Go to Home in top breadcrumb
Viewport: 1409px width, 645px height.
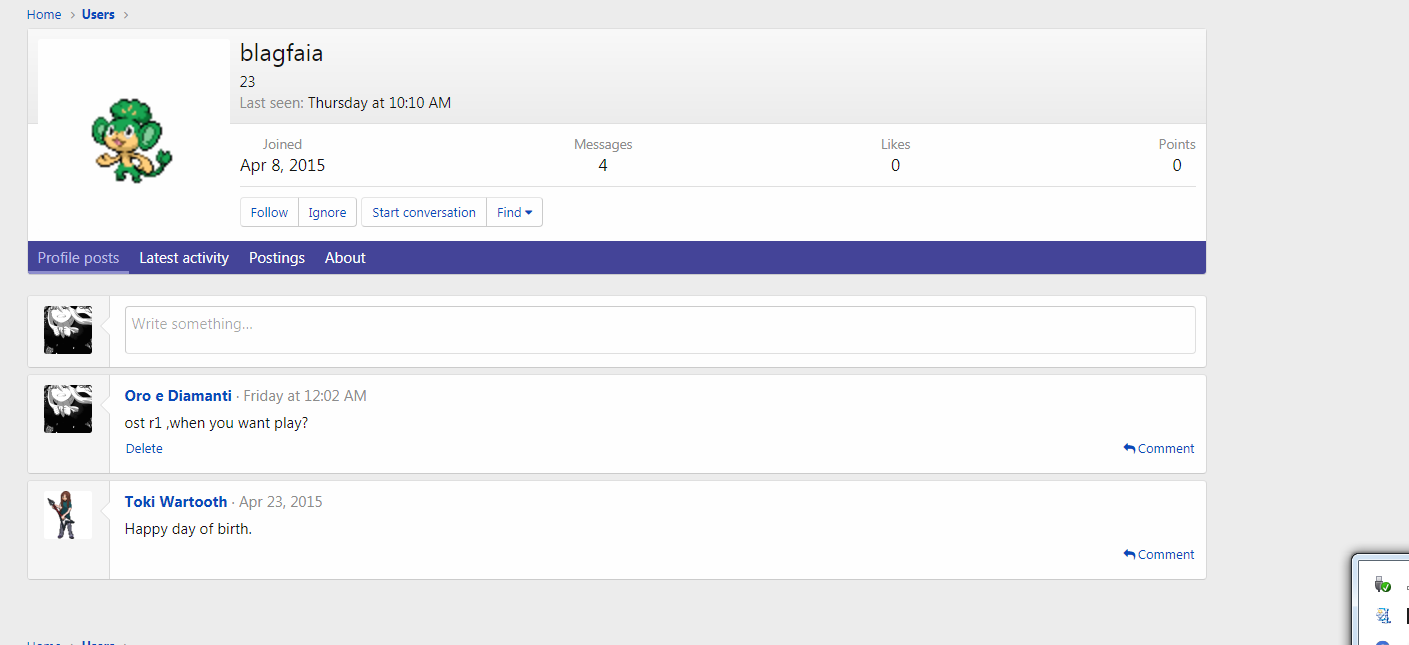point(44,14)
